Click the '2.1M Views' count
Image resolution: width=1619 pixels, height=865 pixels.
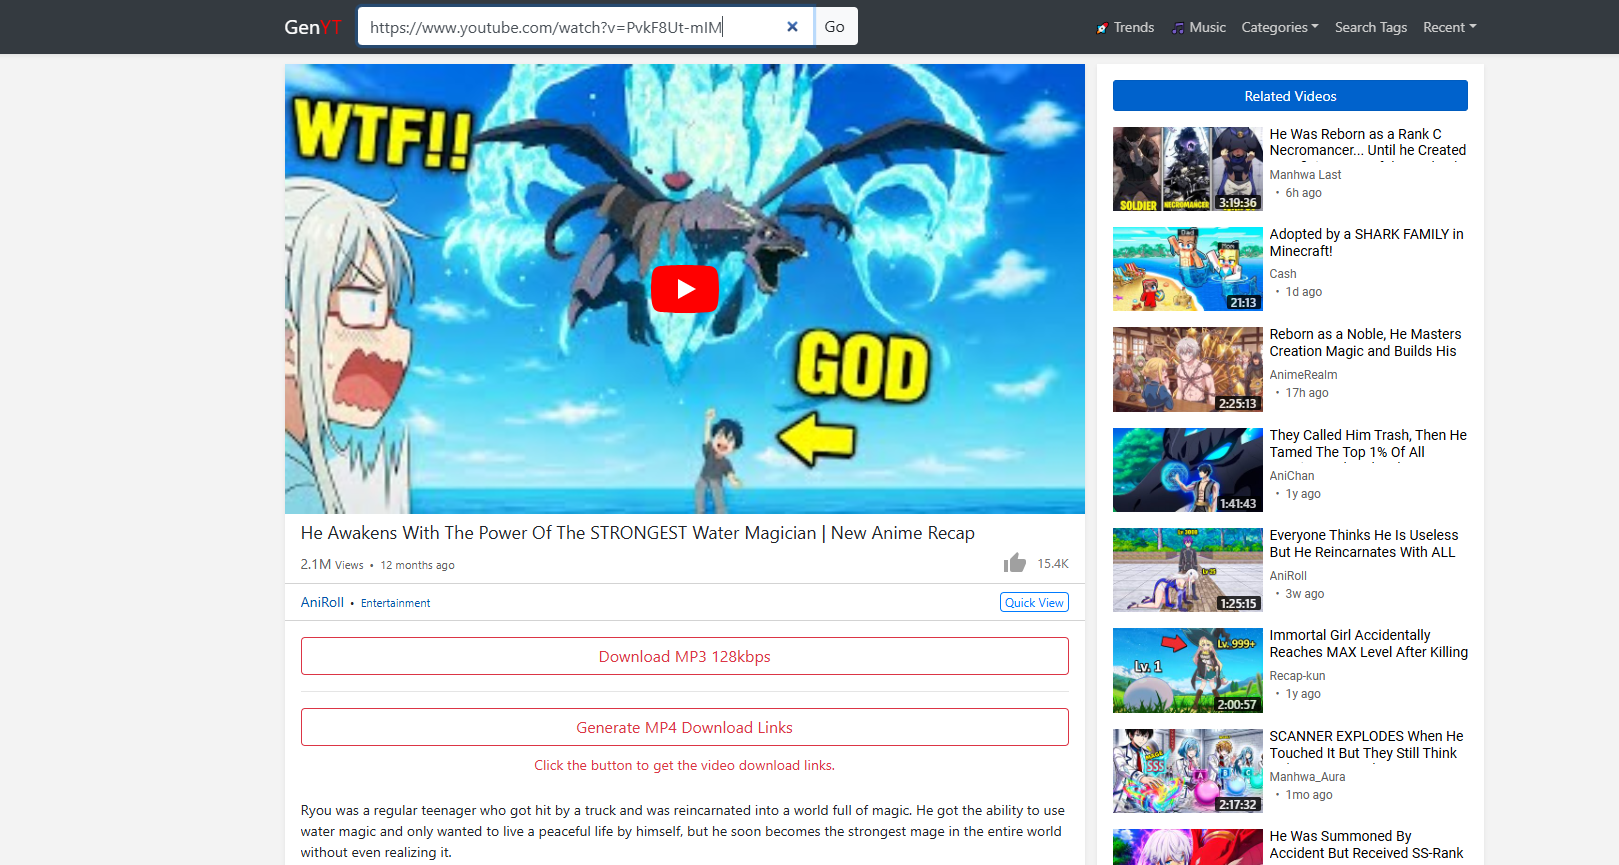click(332, 564)
